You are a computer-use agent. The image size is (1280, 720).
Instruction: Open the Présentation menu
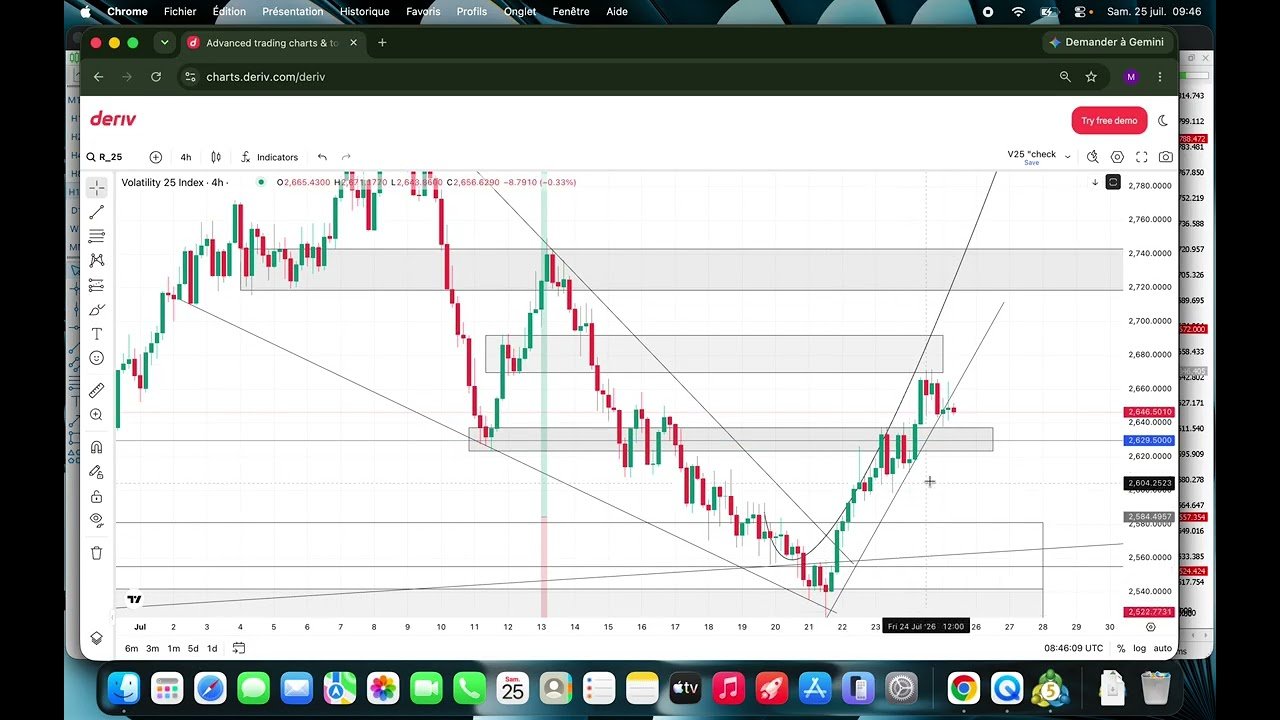[293, 12]
